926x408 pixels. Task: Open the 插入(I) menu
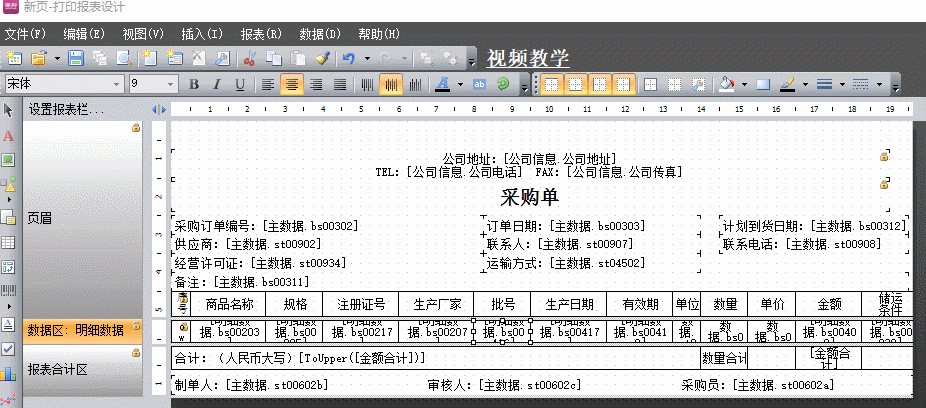point(202,34)
